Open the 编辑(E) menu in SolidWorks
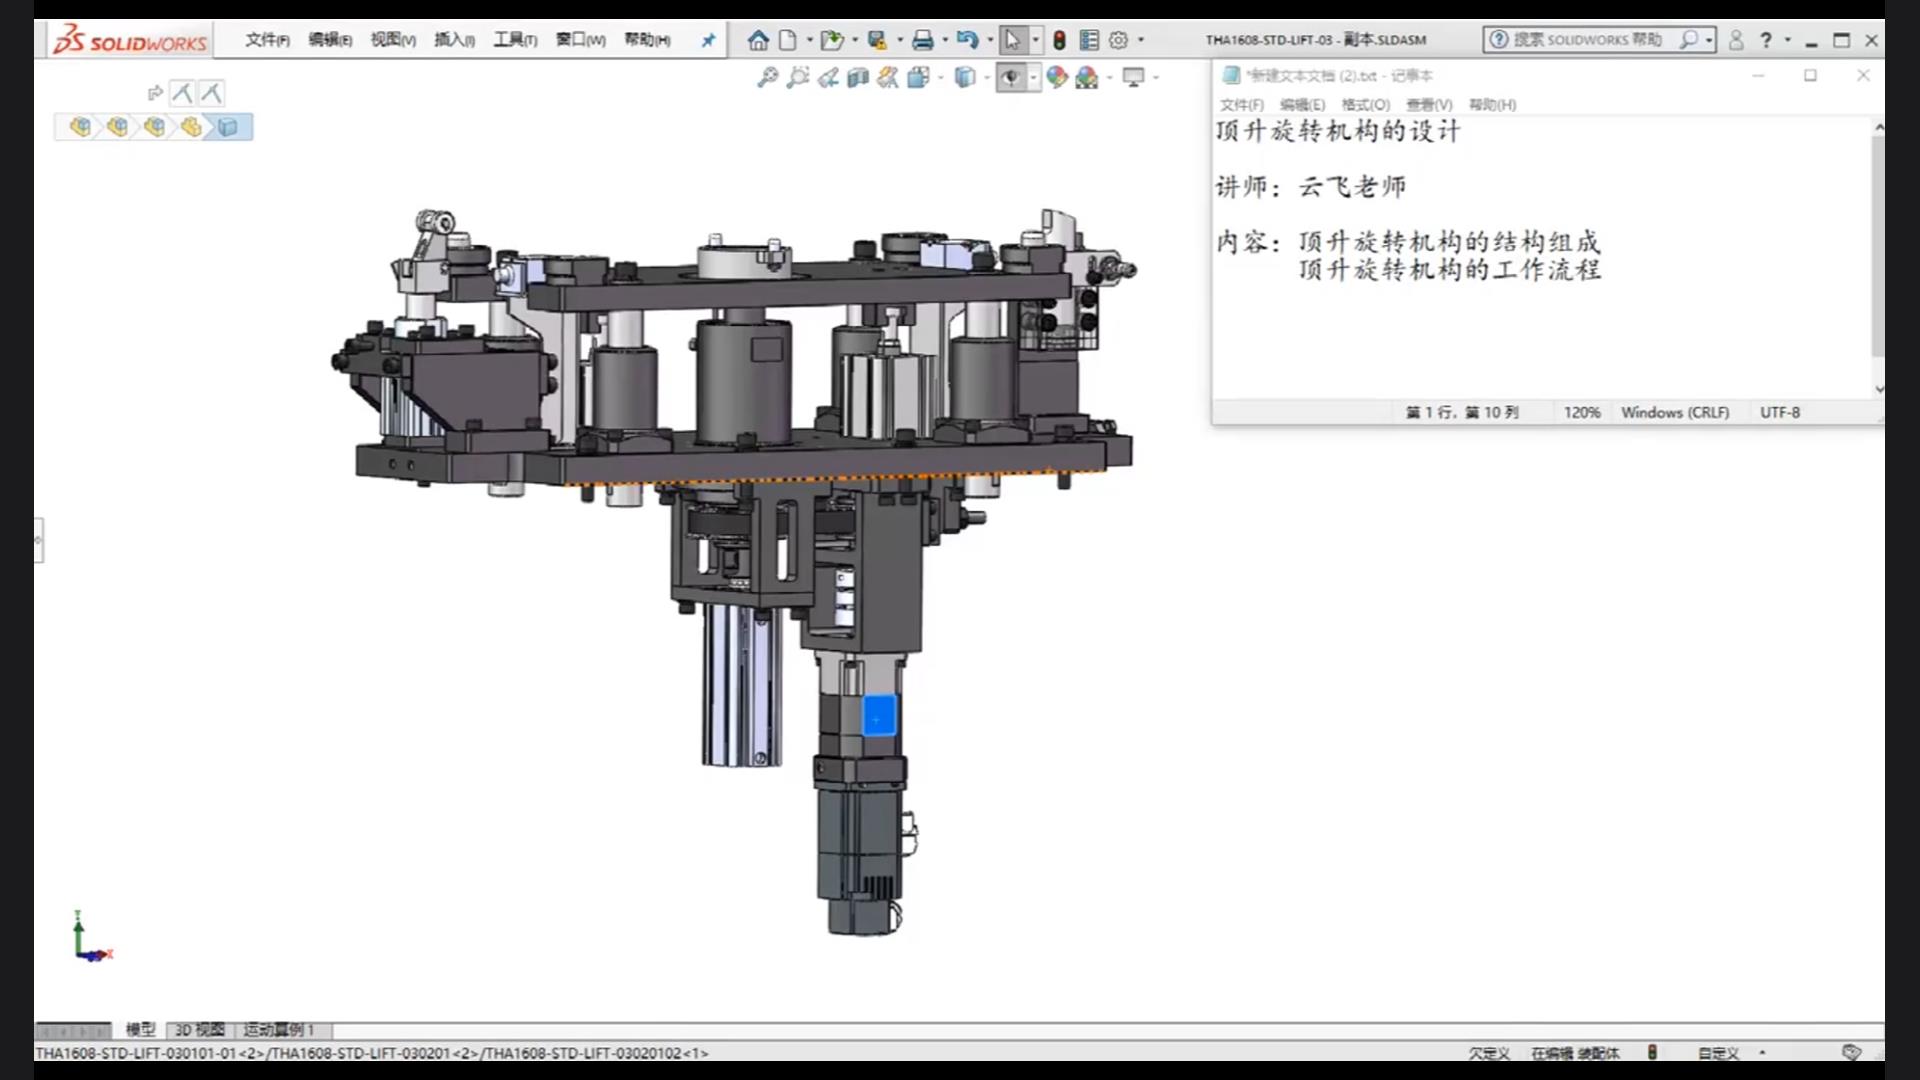This screenshot has height=1080, width=1920. point(330,40)
